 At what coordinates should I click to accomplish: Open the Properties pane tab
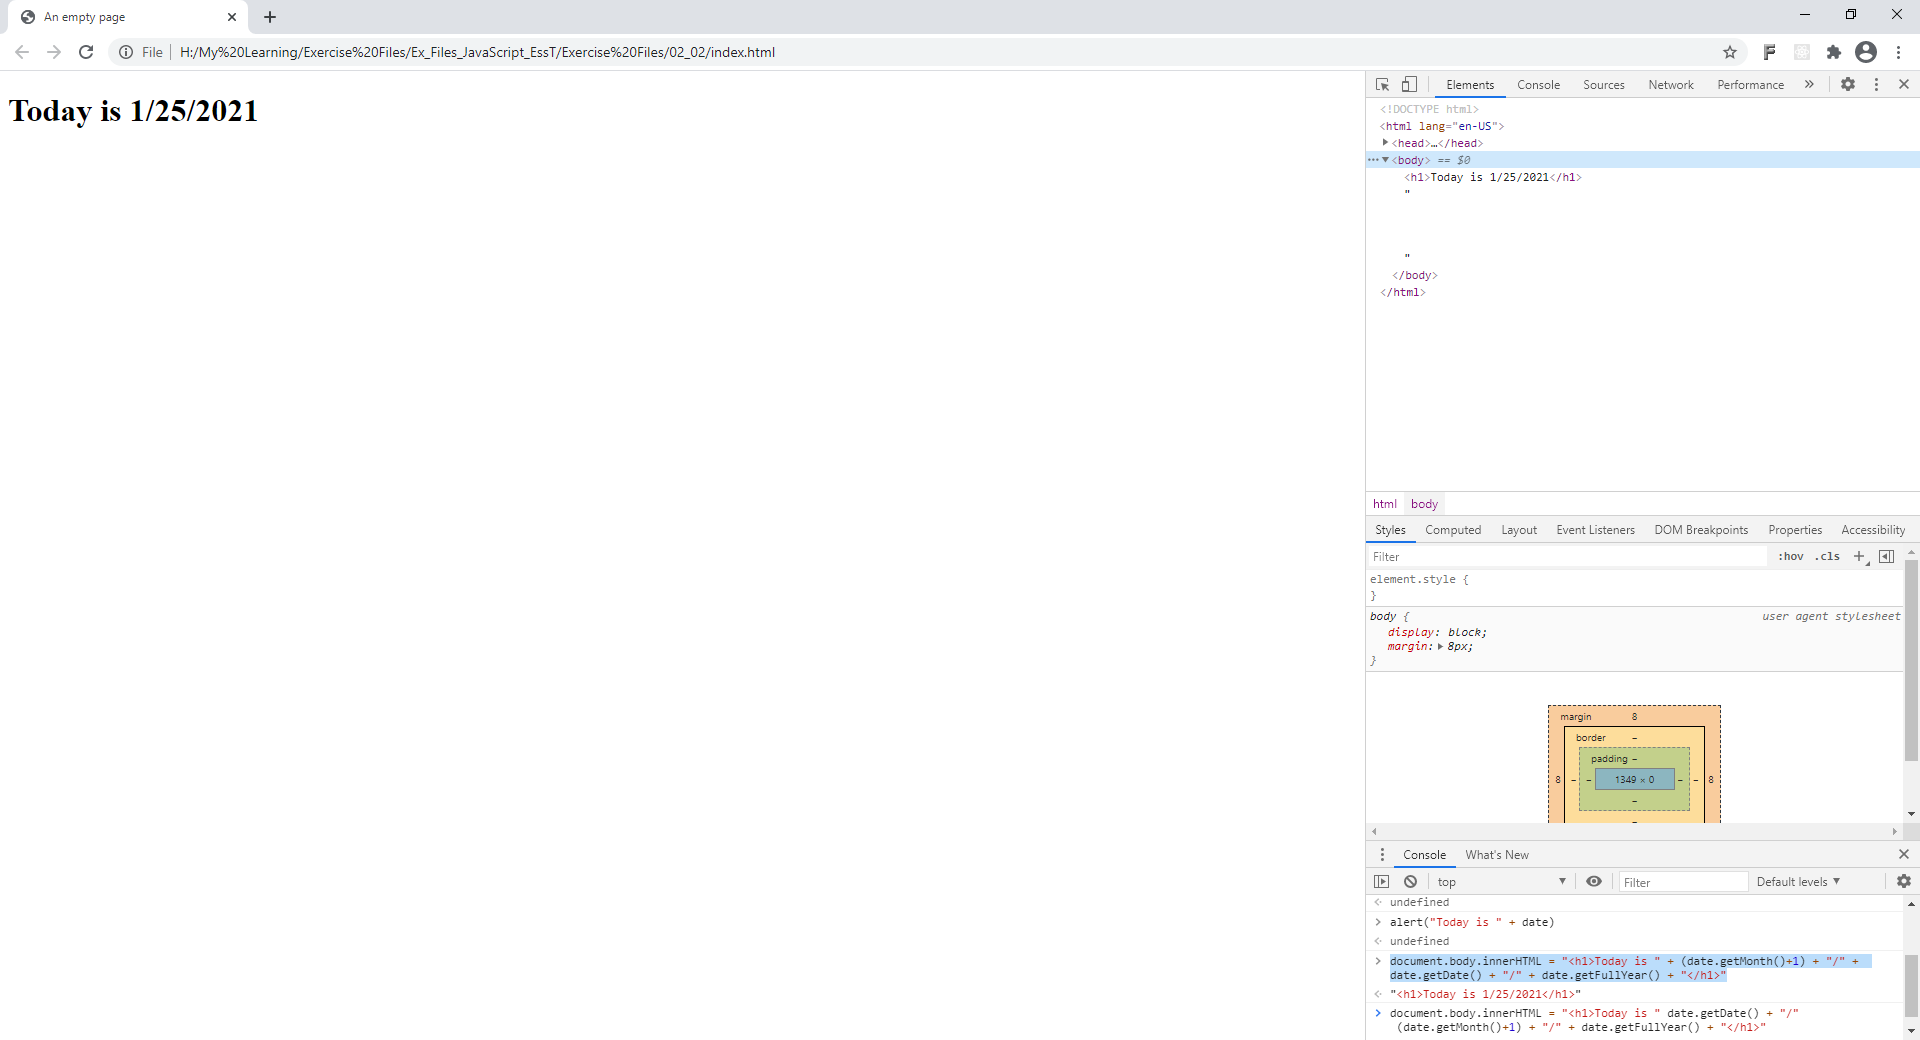point(1795,530)
